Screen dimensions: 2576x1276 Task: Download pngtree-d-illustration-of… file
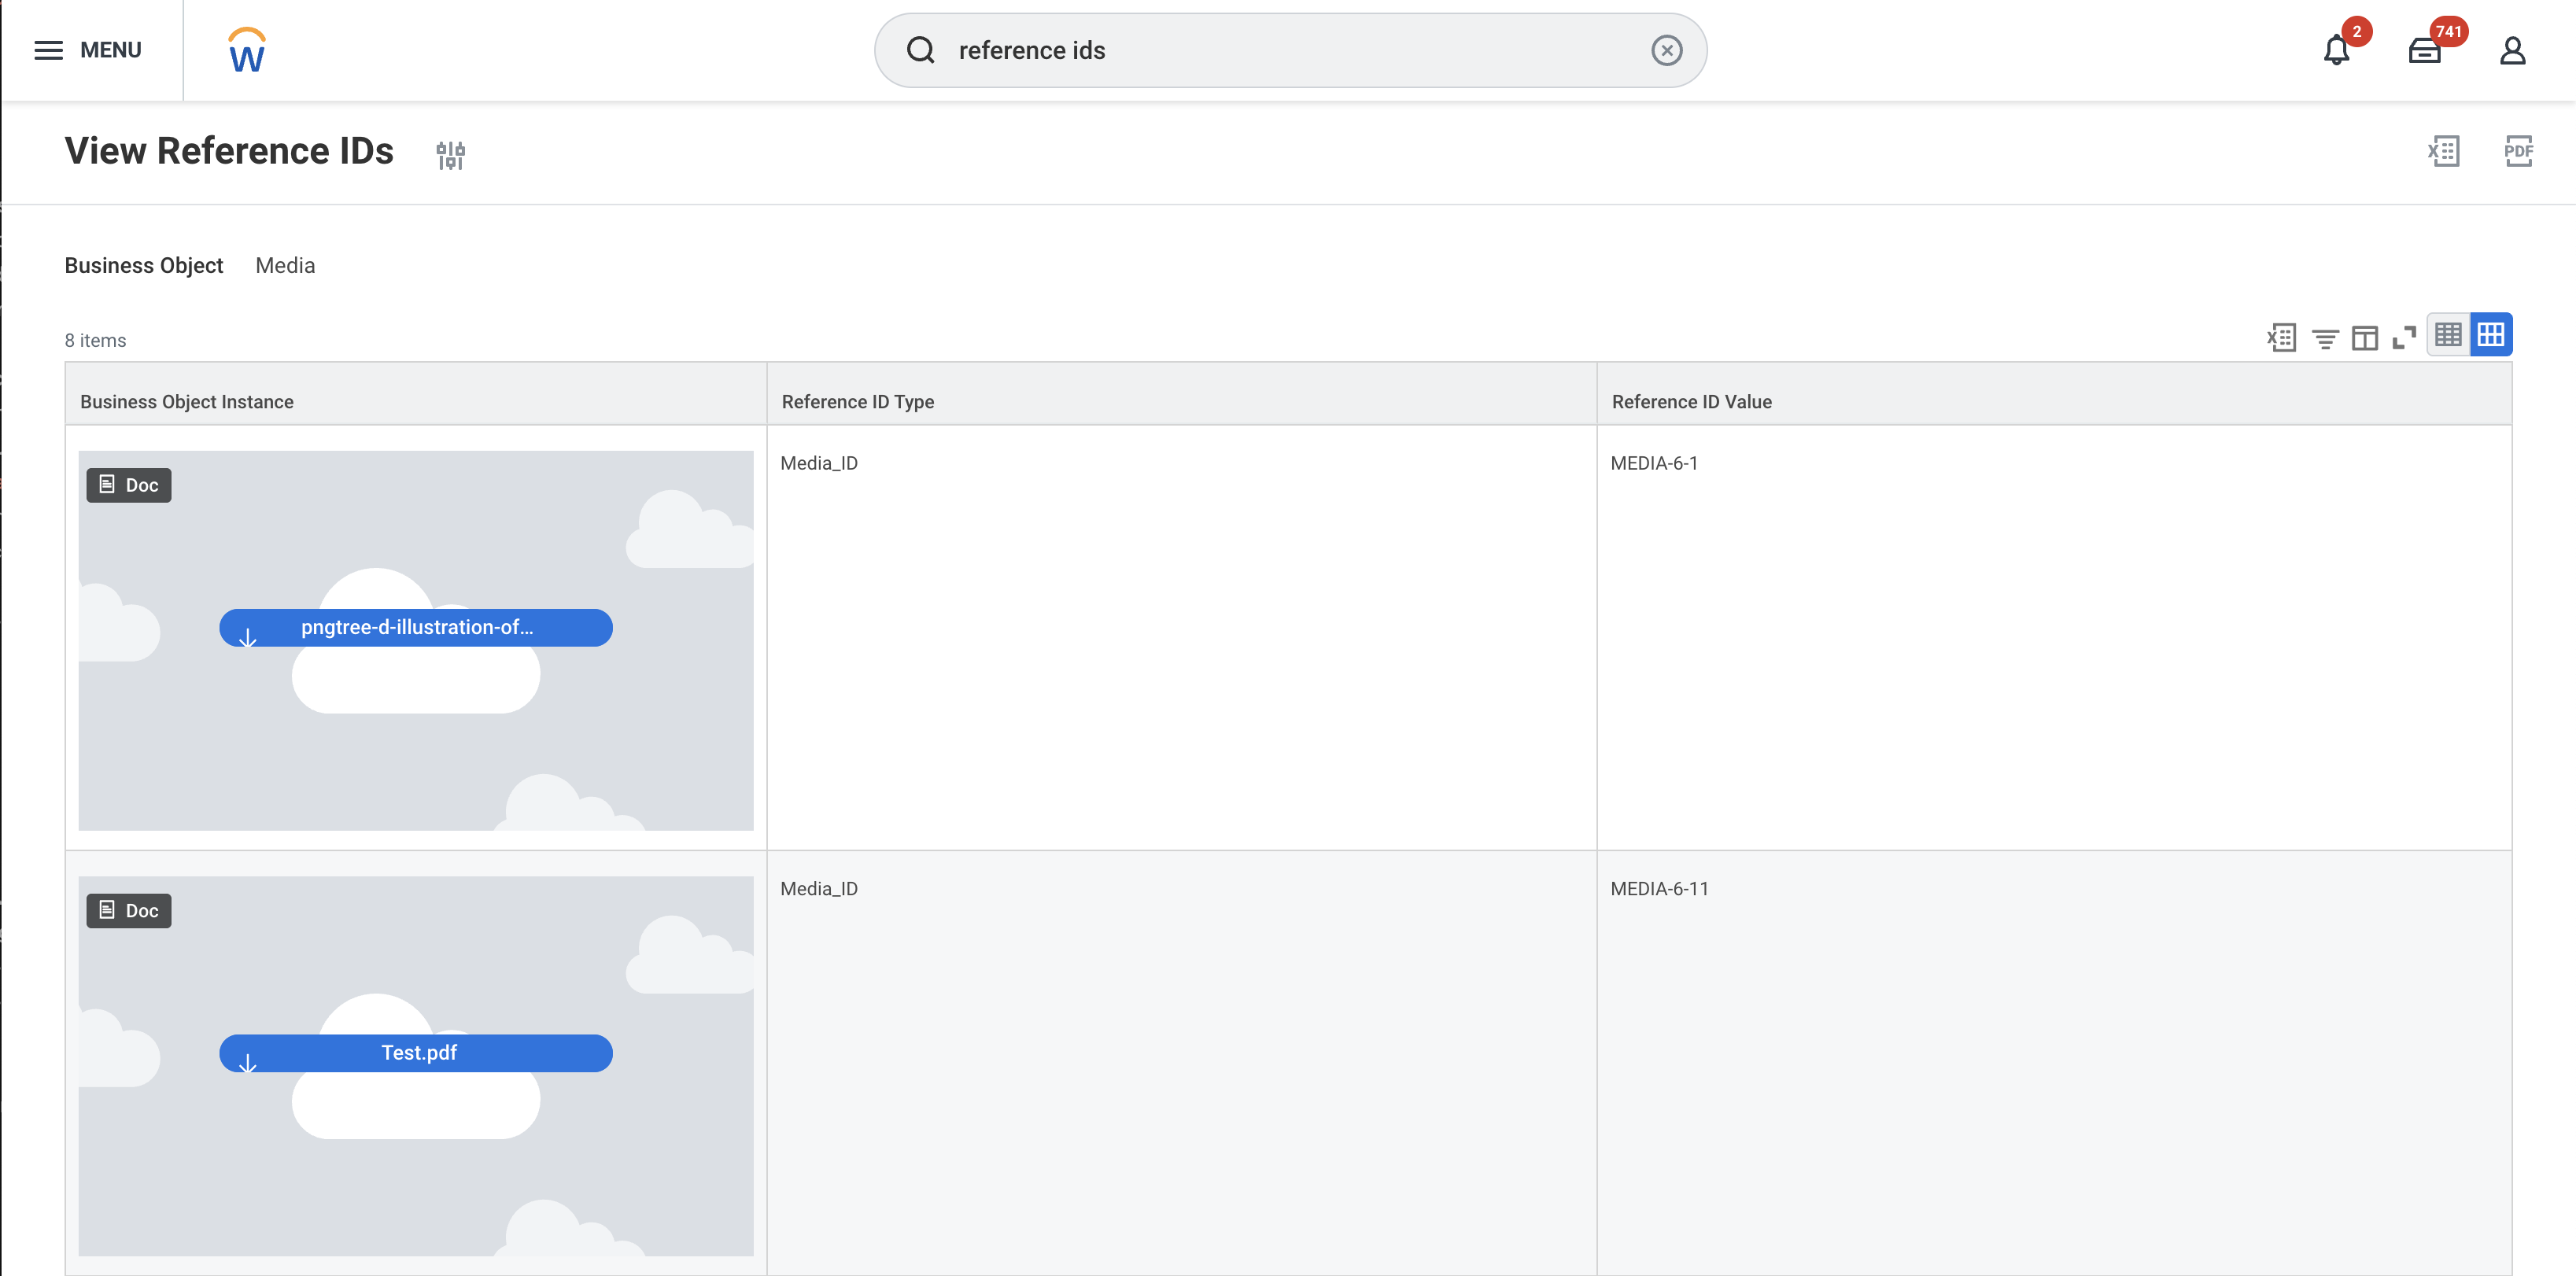416,628
